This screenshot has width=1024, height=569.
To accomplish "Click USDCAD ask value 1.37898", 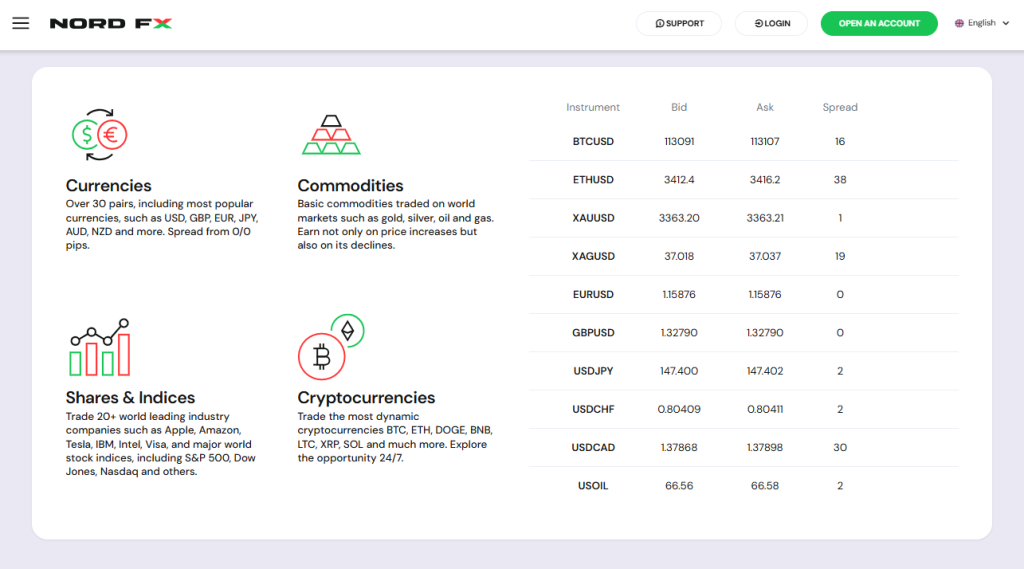I will tap(765, 447).
